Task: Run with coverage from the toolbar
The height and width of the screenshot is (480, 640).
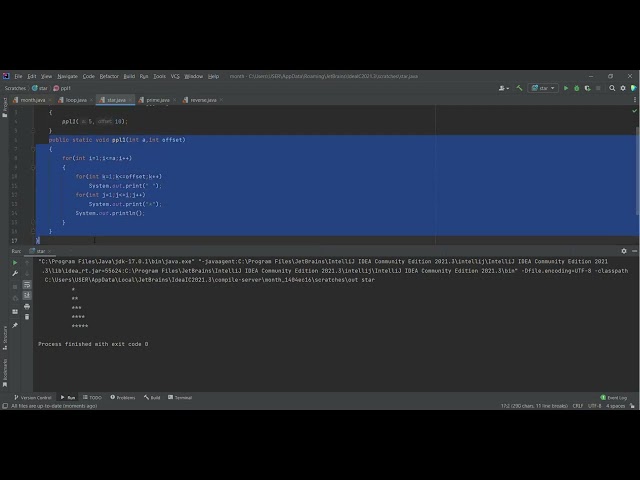Action: [x=587, y=88]
